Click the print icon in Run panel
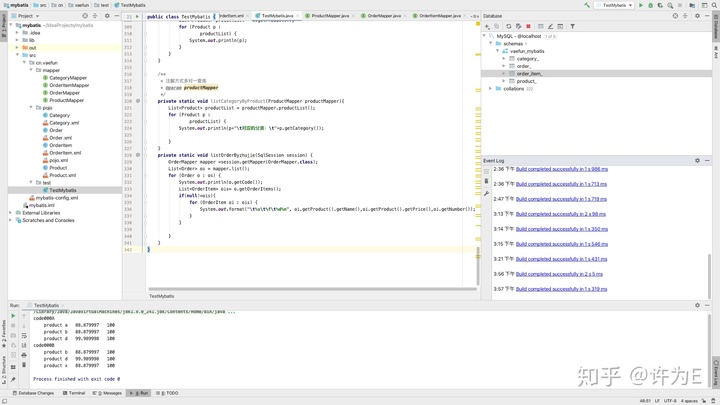Viewport: 720px width, 405px height. 24,355
